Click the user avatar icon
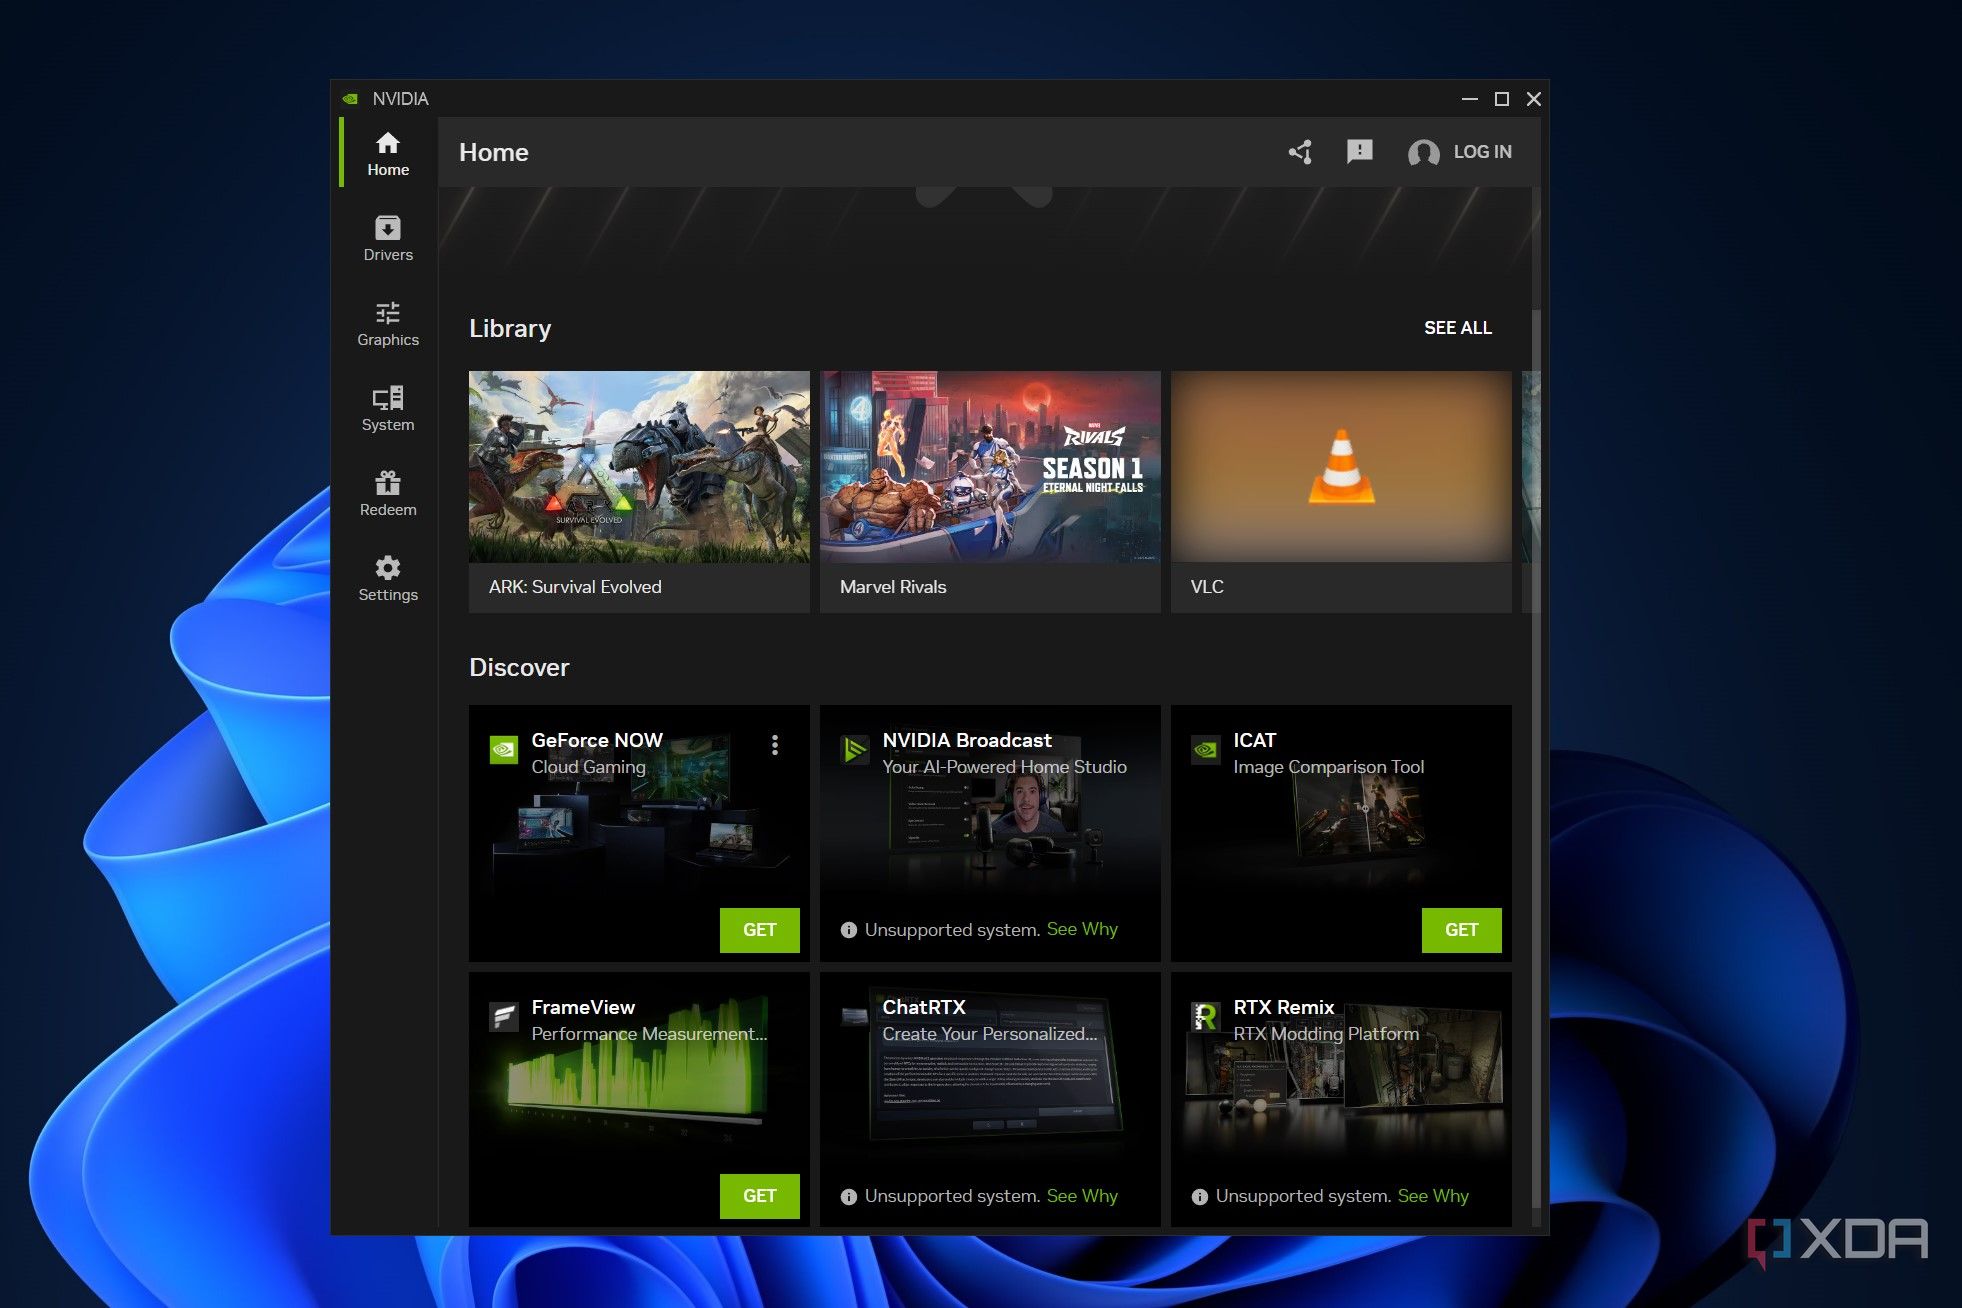This screenshot has height=1308, width=1962. (1423, 153)
